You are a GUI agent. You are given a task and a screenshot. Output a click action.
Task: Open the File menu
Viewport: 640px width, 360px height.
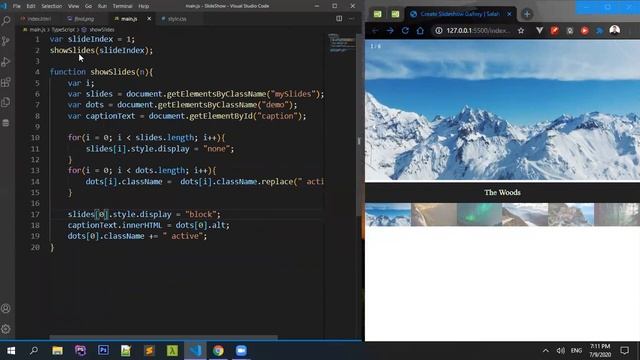(16, 6)
